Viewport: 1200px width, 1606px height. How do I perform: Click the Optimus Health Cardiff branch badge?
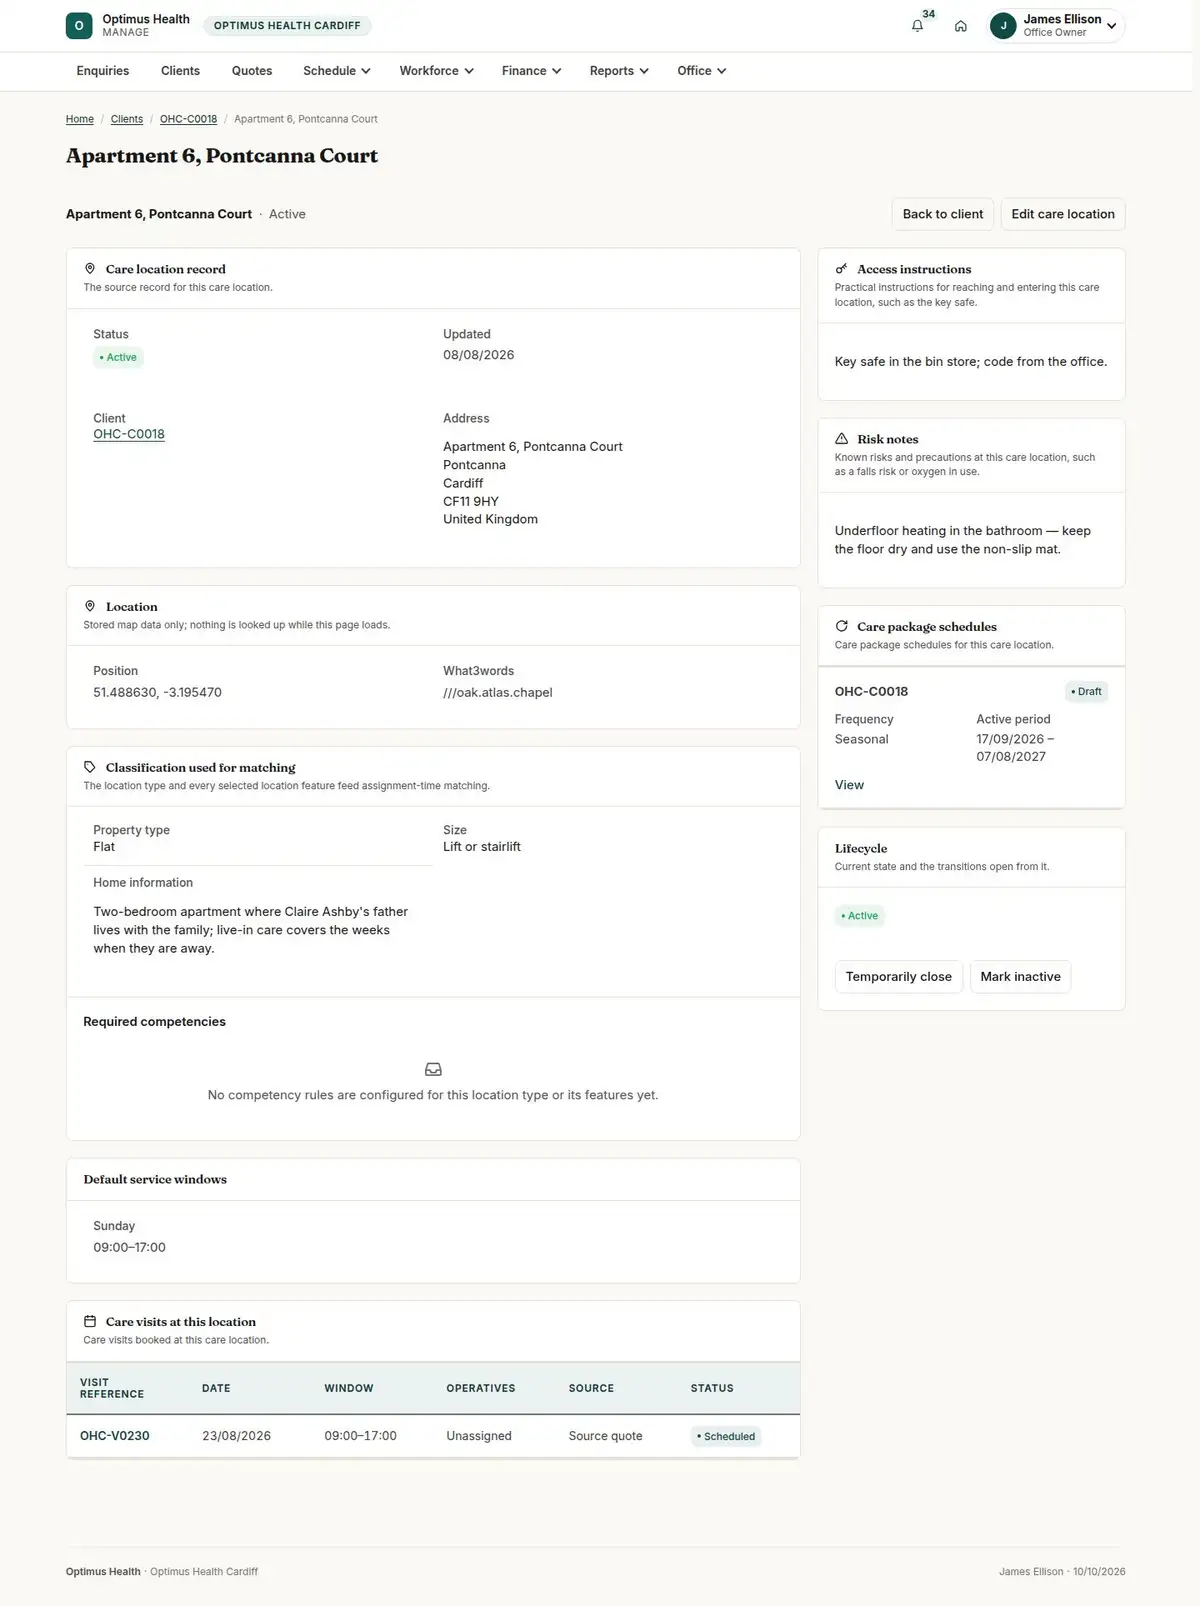(x=287, y=26)
